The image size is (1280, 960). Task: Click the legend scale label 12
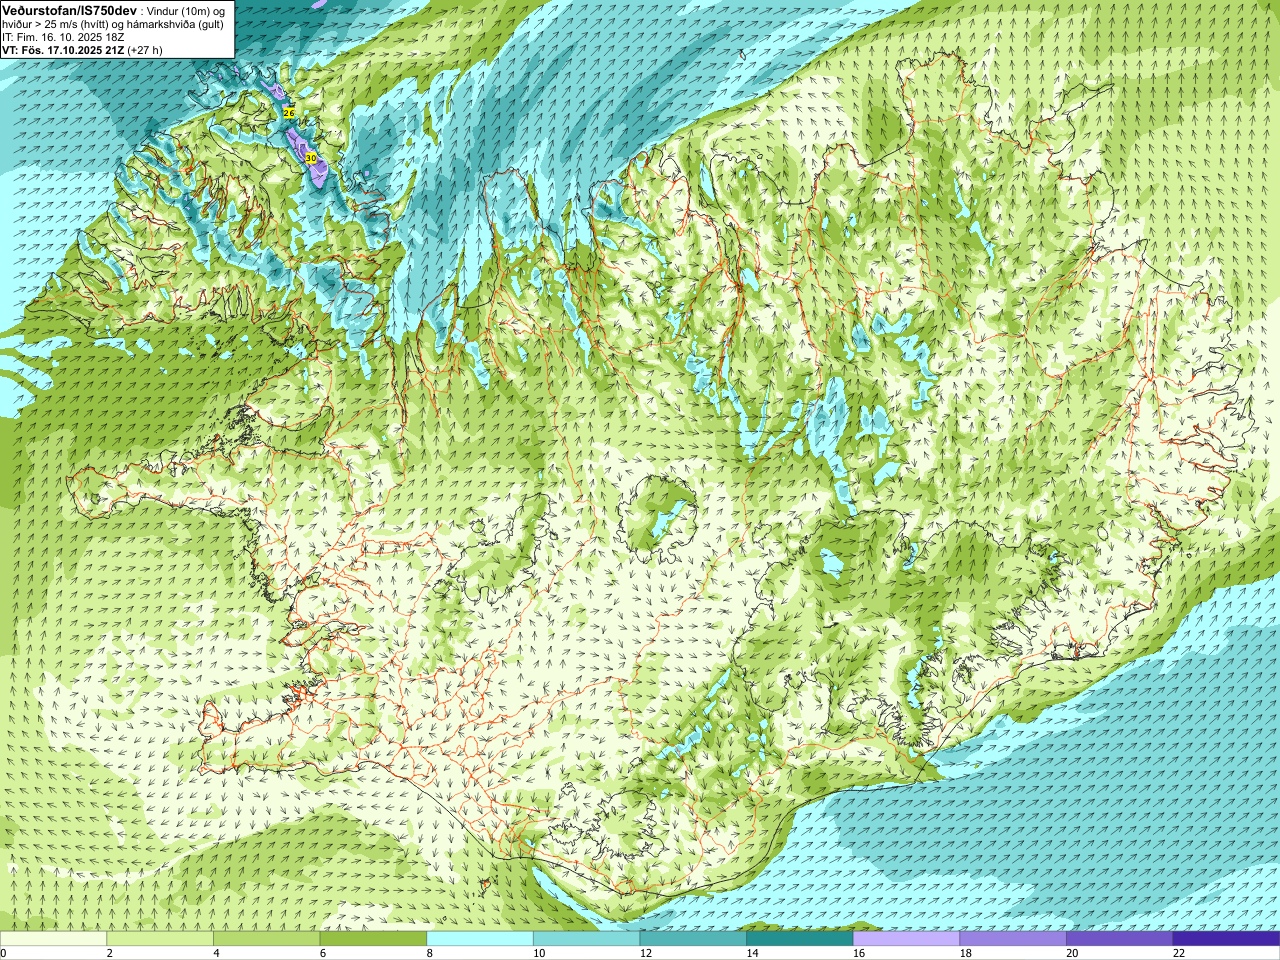645,953
